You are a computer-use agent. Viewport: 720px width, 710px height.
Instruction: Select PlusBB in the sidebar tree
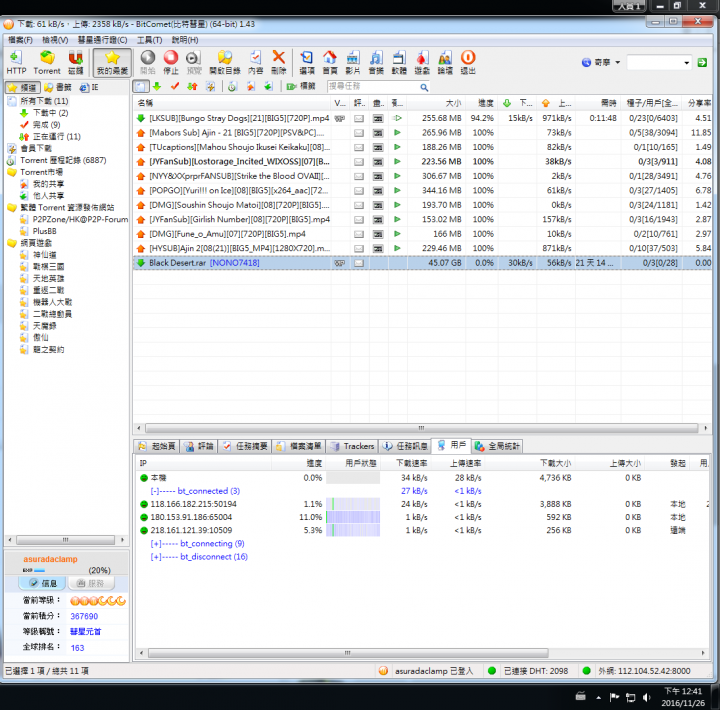pyautogui.click(x=44, y=231)
